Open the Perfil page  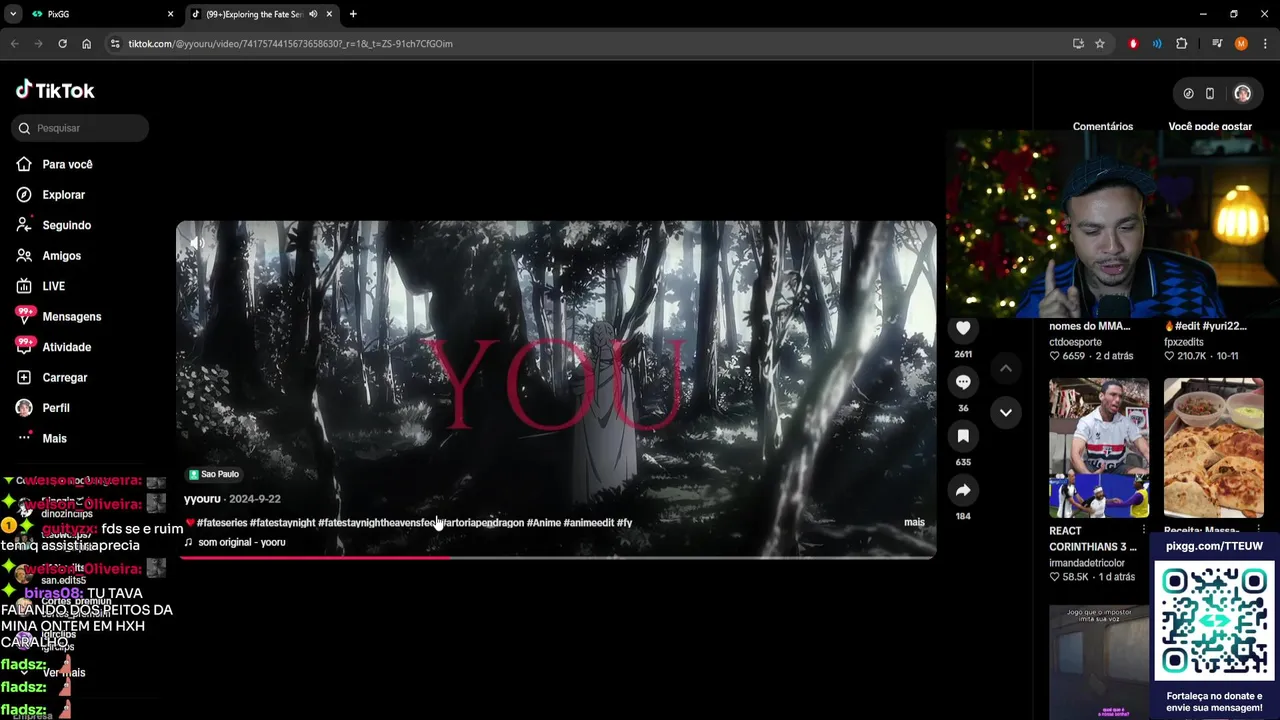[55, 408]
